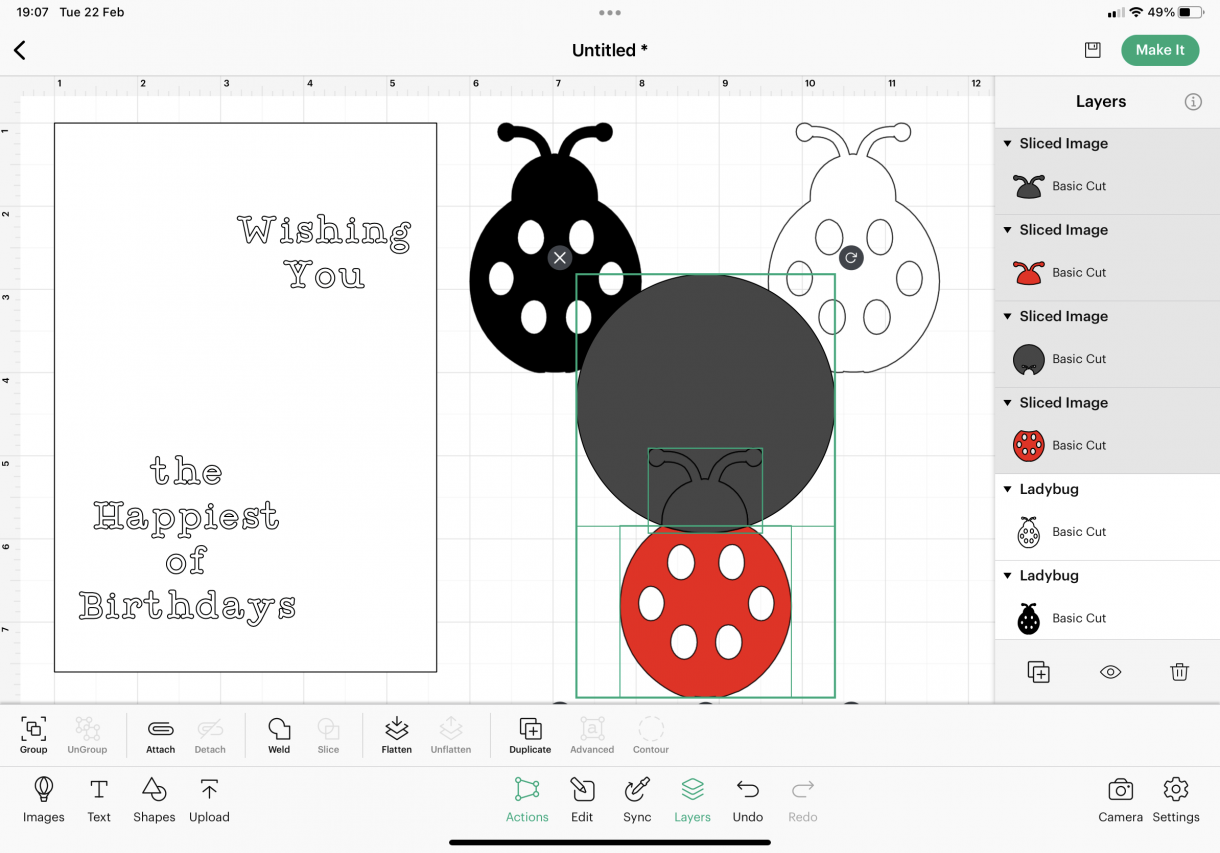Viewport: 1220px width, 853px height.
Task: Collapse the second Sliced Image group with red antennae
Action: [1008, 230]
